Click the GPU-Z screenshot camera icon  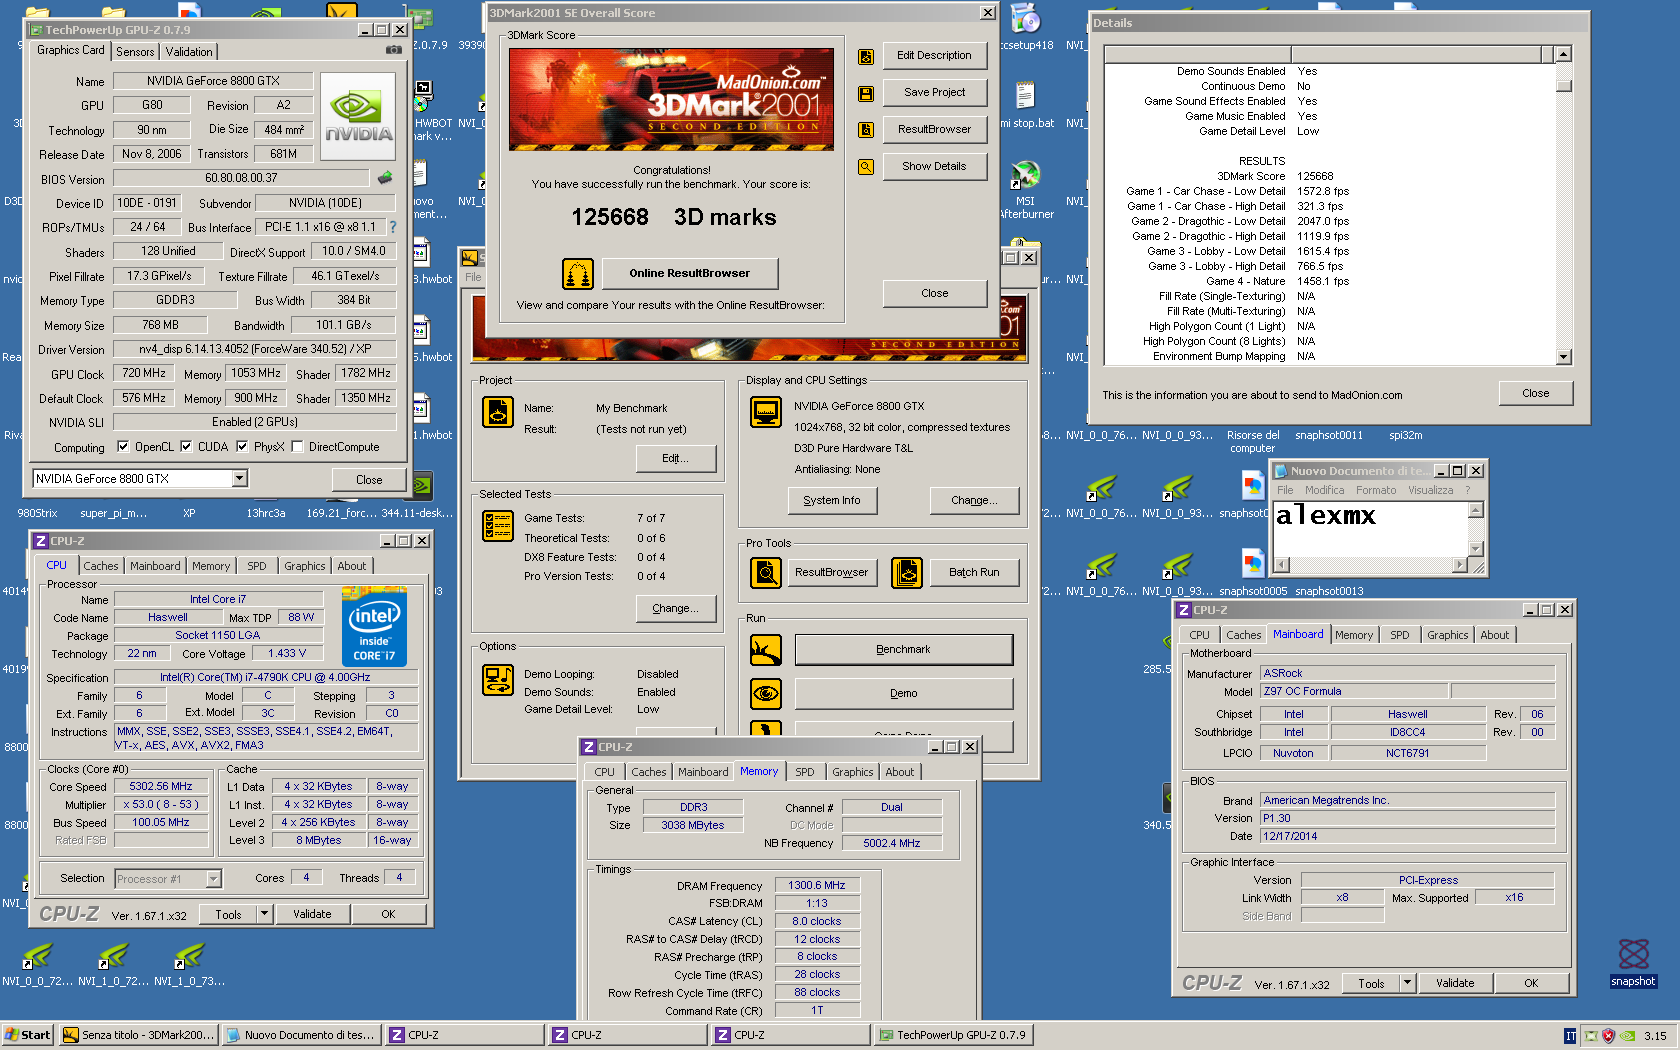394,50
